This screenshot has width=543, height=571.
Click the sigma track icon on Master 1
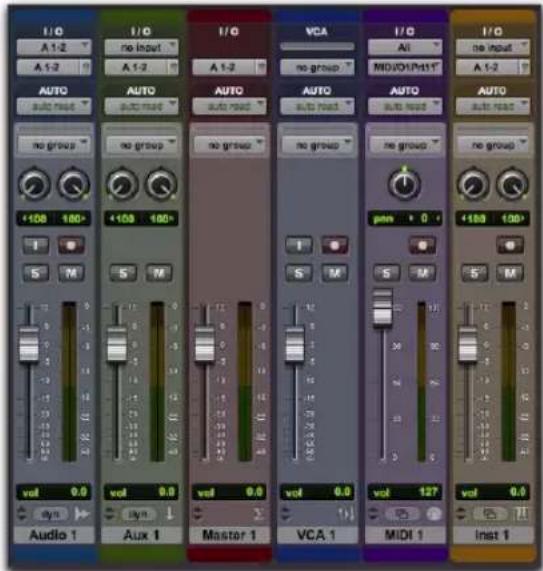258,514
